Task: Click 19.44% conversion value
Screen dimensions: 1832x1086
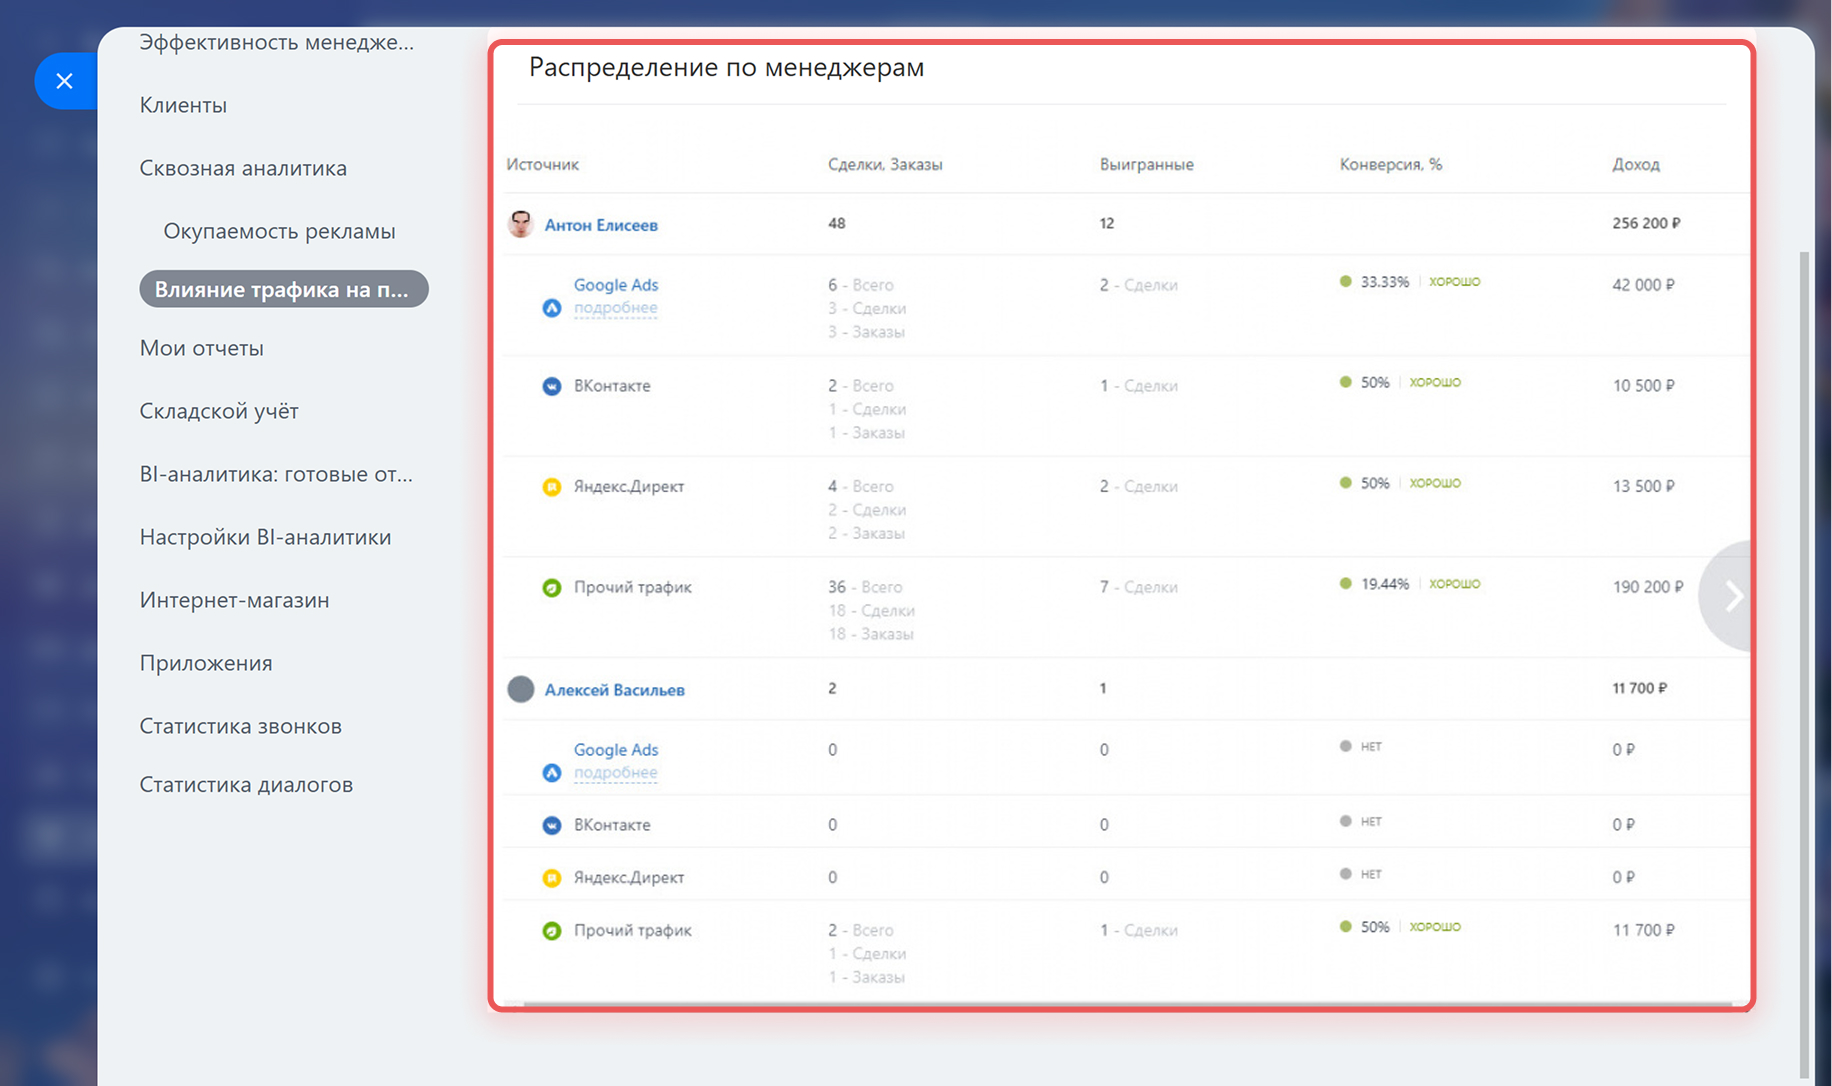Action: [1384, 584]
